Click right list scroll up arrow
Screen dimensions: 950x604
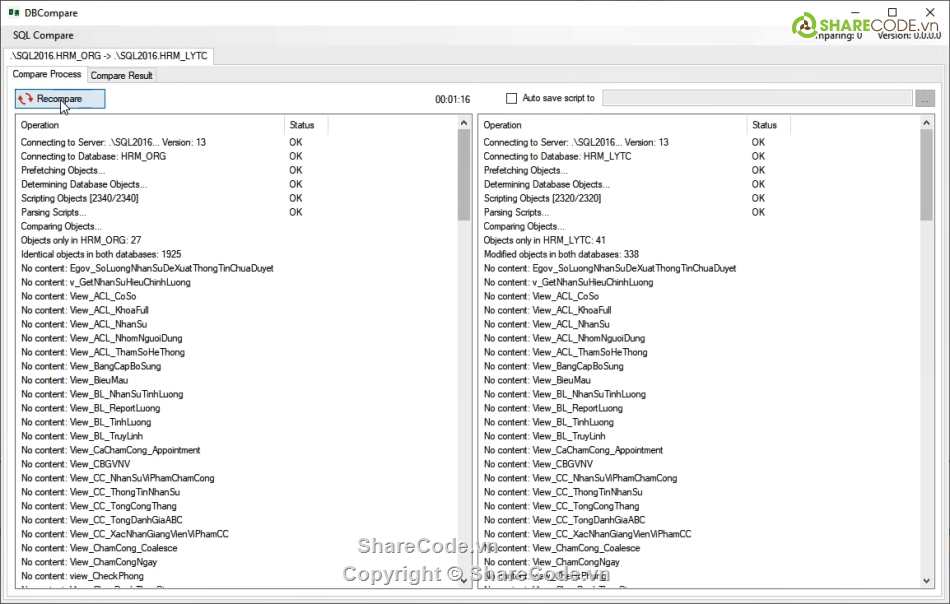click(x=926, y=123)
